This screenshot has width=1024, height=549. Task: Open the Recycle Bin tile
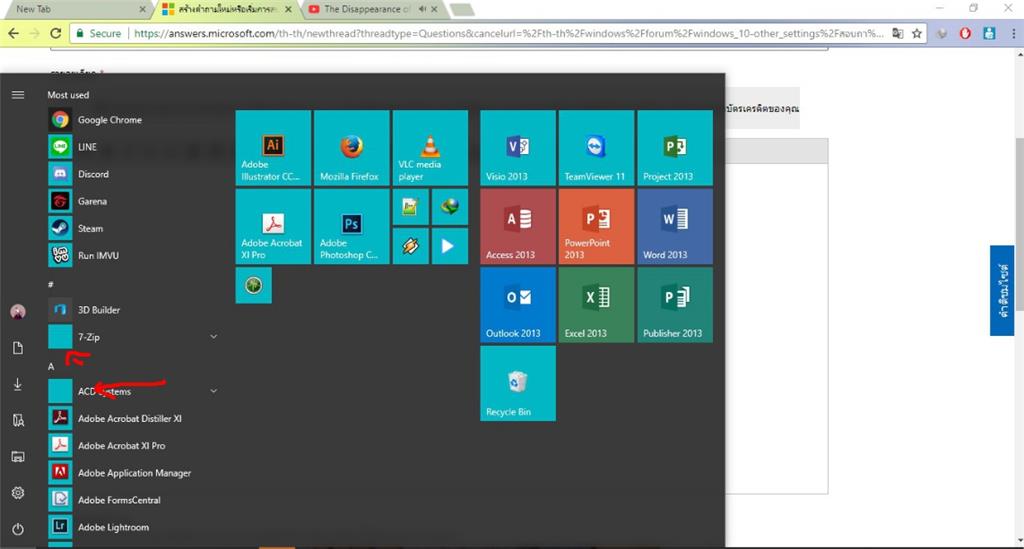point(518,383)
